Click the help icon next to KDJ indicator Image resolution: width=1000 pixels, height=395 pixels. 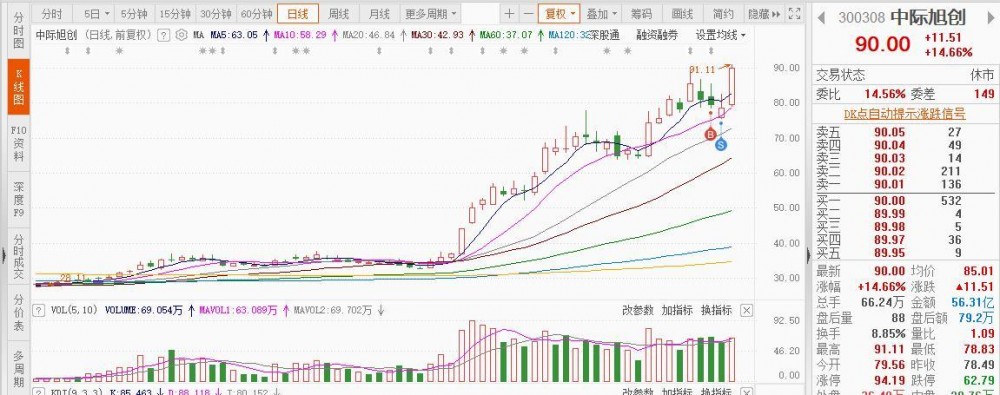click(x=39, y=392)
